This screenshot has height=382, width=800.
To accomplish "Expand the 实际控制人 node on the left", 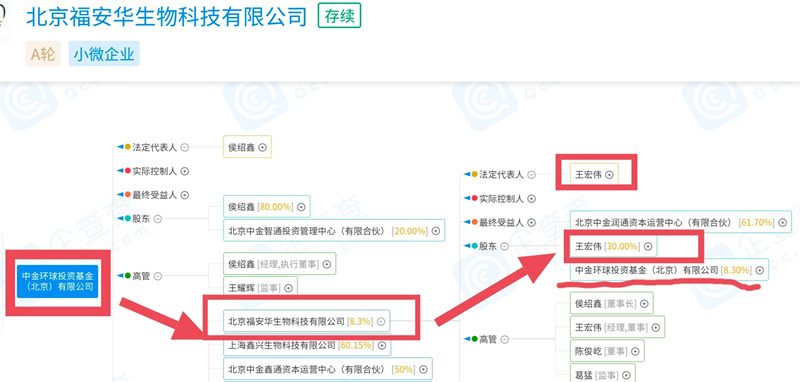I will pyautogui.click(x=185, y=171).
